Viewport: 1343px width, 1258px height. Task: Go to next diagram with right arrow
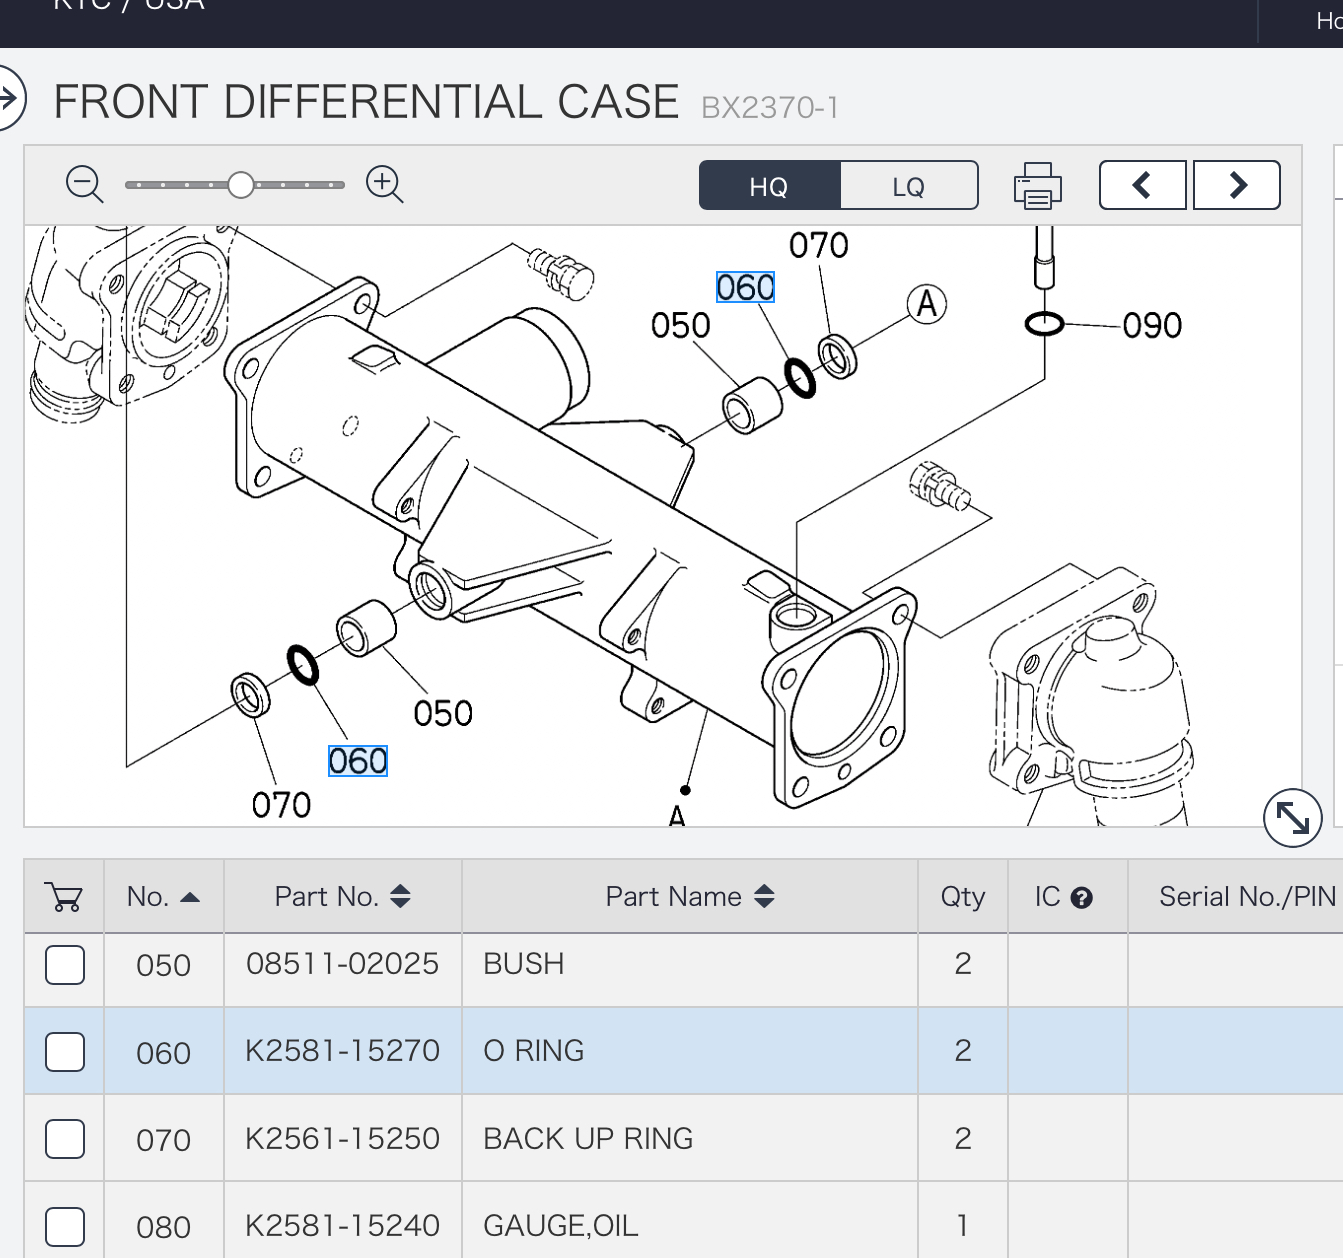[1237, 185]
